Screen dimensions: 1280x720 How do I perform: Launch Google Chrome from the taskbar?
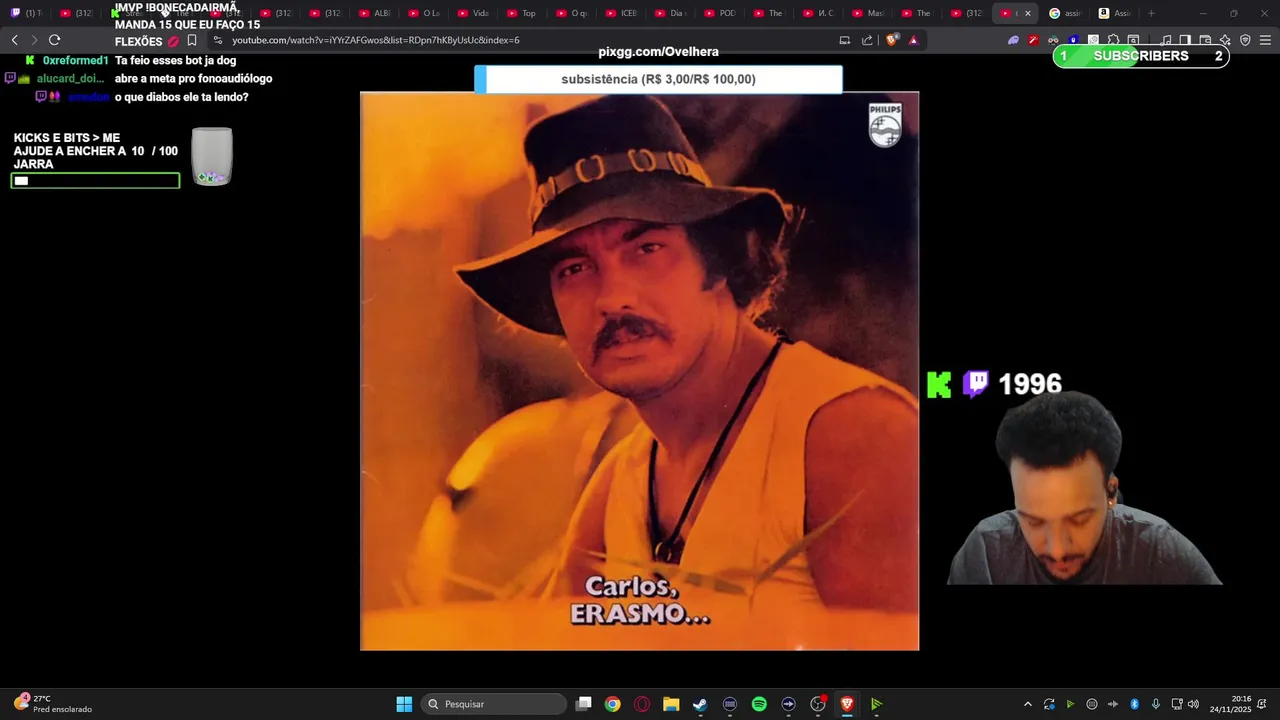(613, 704)
